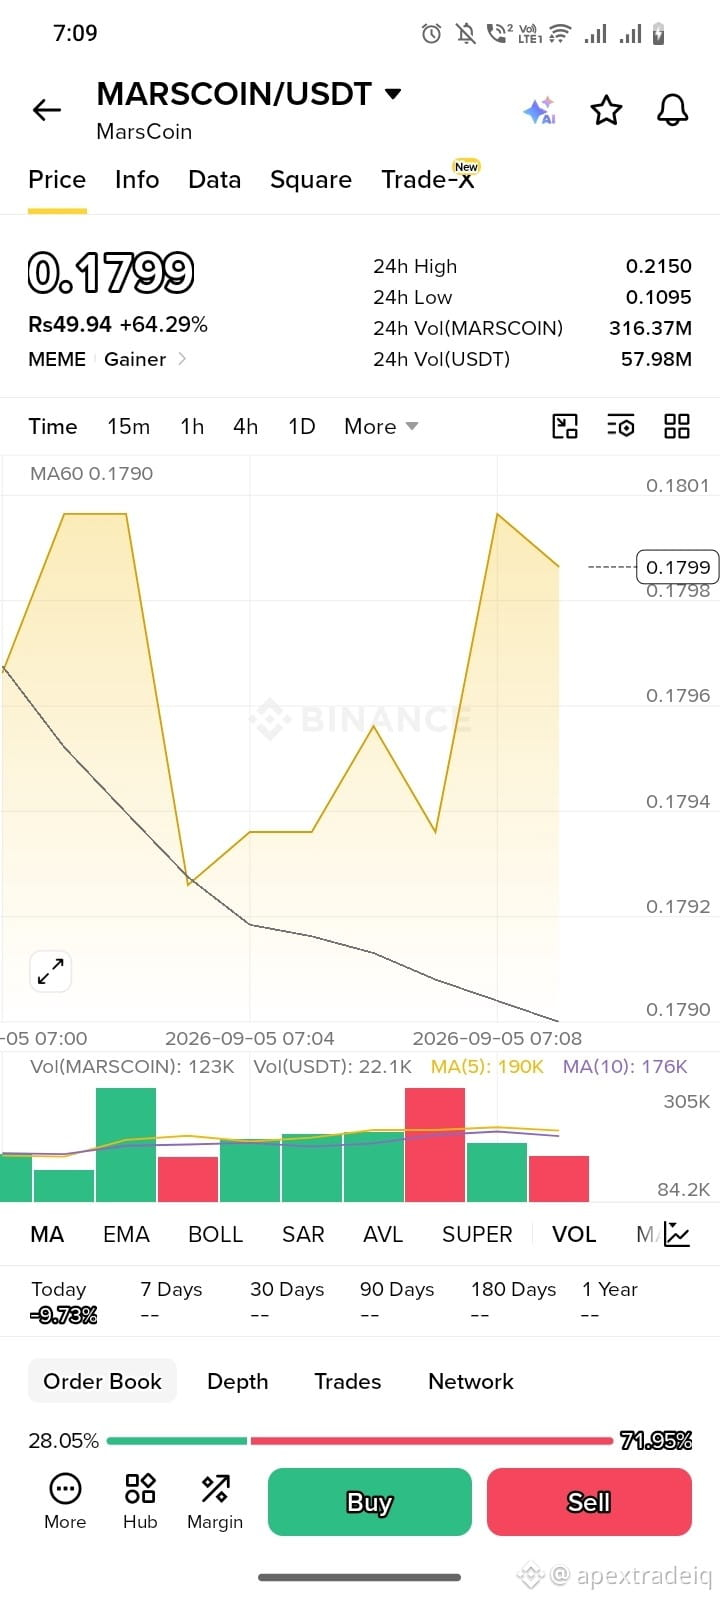Screen dimensions: 720x1600
Task: Switch to the Info tab
Action: click(x=137, y=180)
